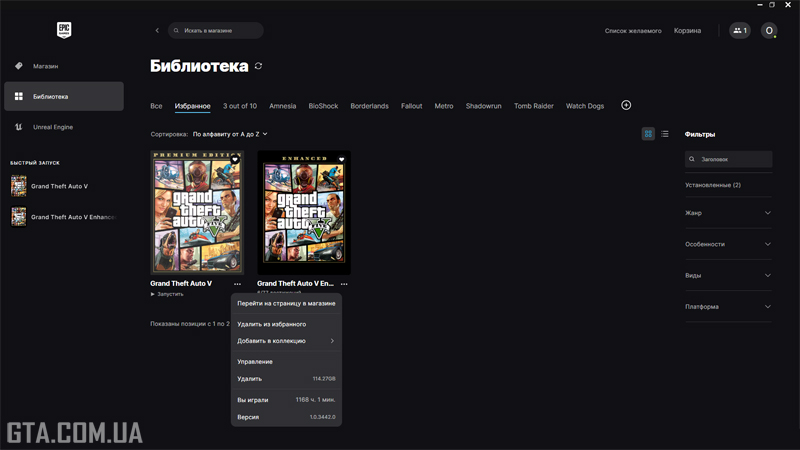Open three-dot menu for GTA V Enhanced
The image size is (800, 450).
(344, 284)
